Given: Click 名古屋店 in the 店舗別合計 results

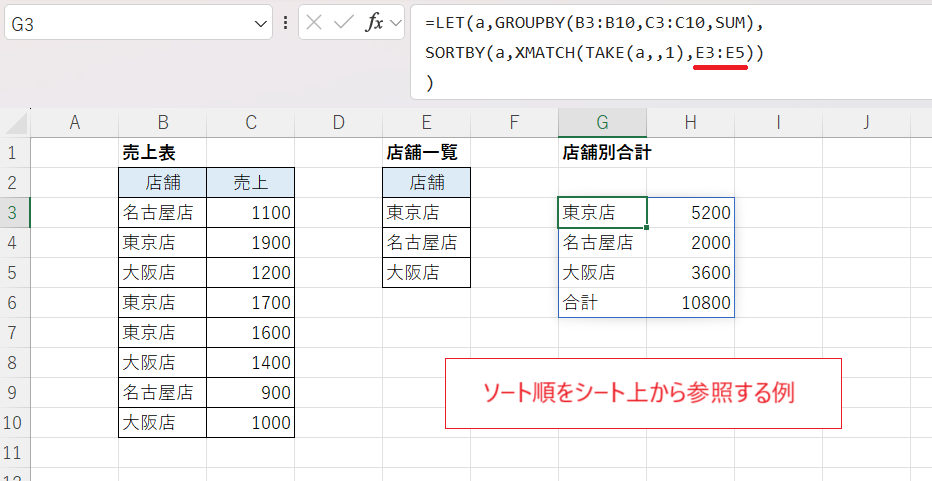Looking at the screenshot, I should pyautogui.click(x=603, y=243).
